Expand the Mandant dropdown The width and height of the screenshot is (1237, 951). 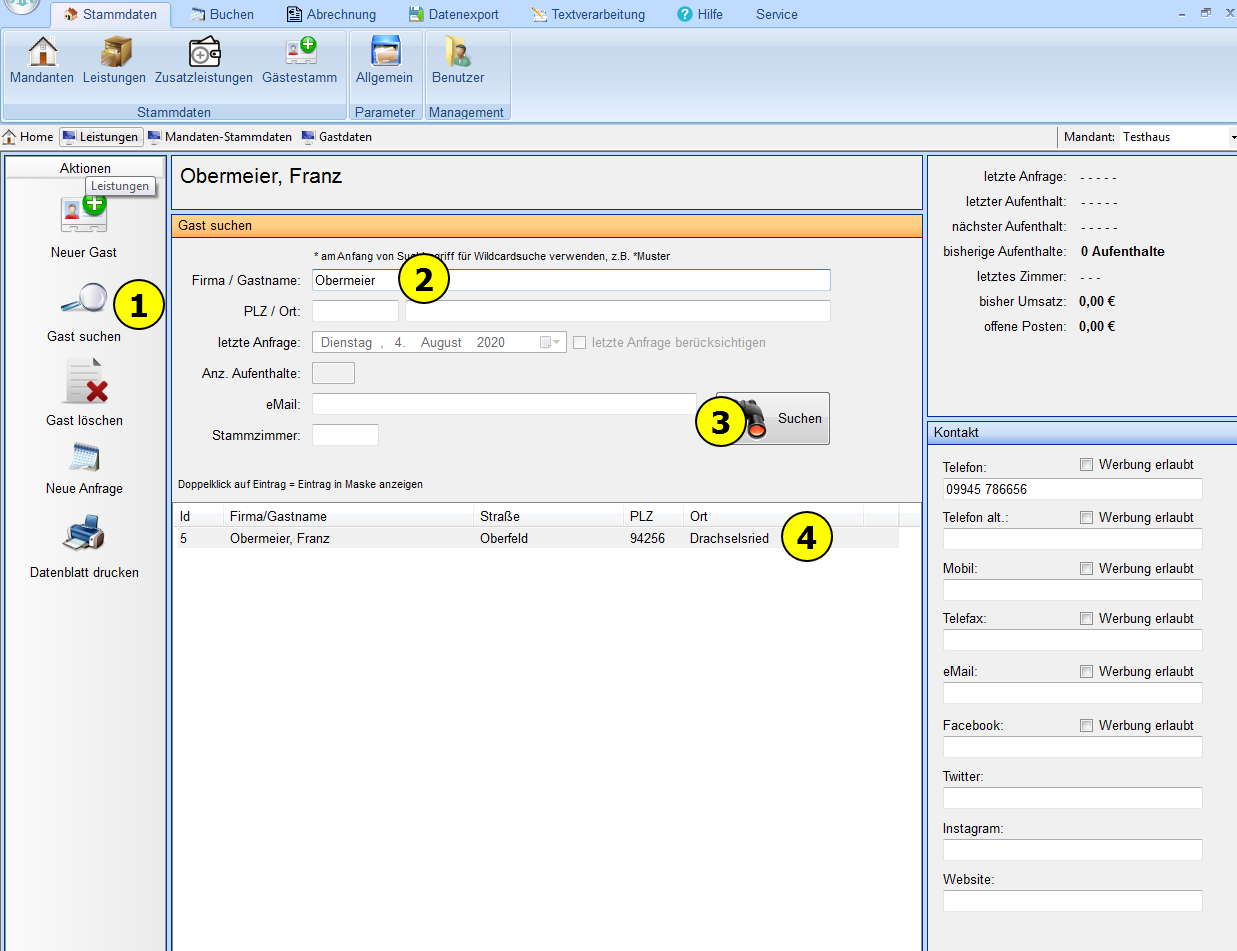pos(1233,137)
